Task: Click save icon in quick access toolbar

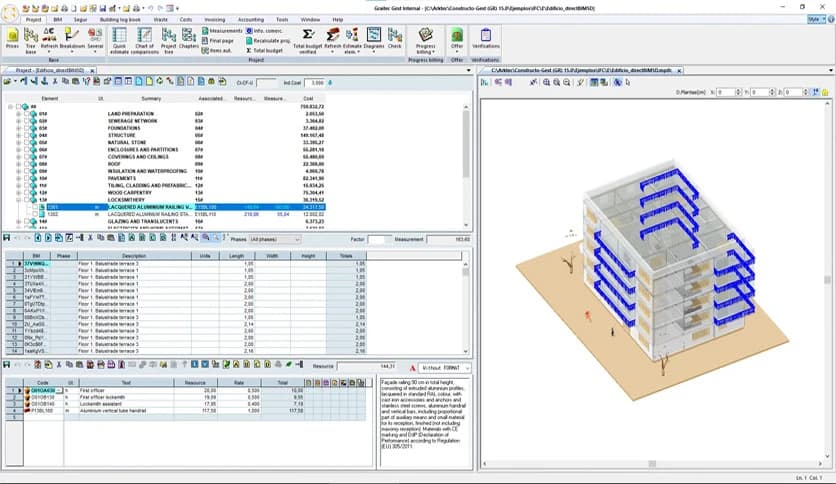Action: pos(102,9)
